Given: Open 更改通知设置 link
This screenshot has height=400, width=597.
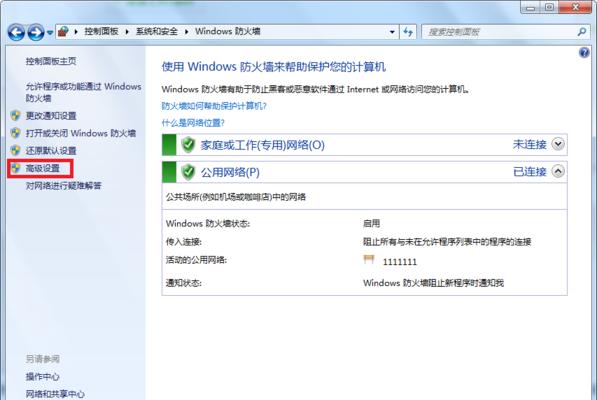Looking at the screenshot, I should [x=51, y=116].
